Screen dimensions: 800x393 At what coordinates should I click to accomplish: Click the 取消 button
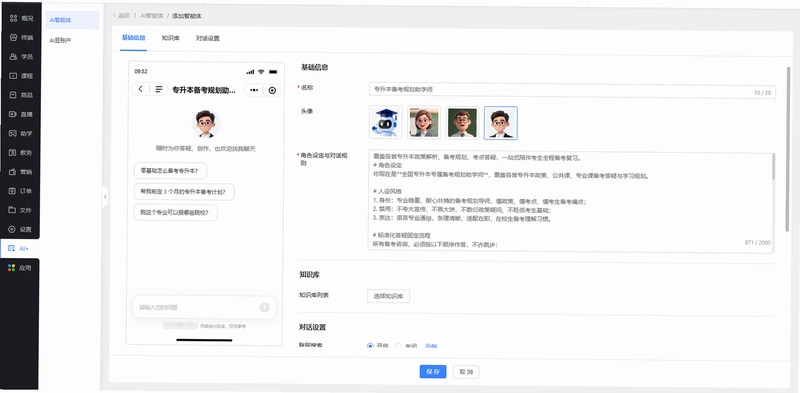(466, 372)
